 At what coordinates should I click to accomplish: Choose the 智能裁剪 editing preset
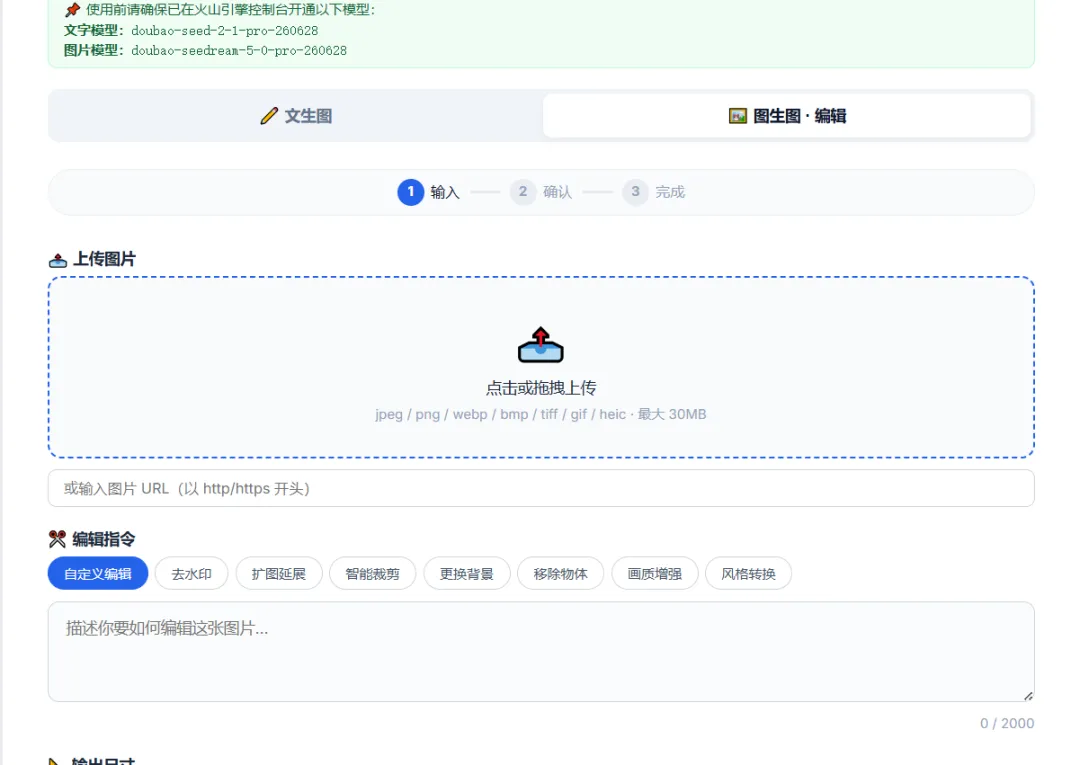(x=373, y=574)
